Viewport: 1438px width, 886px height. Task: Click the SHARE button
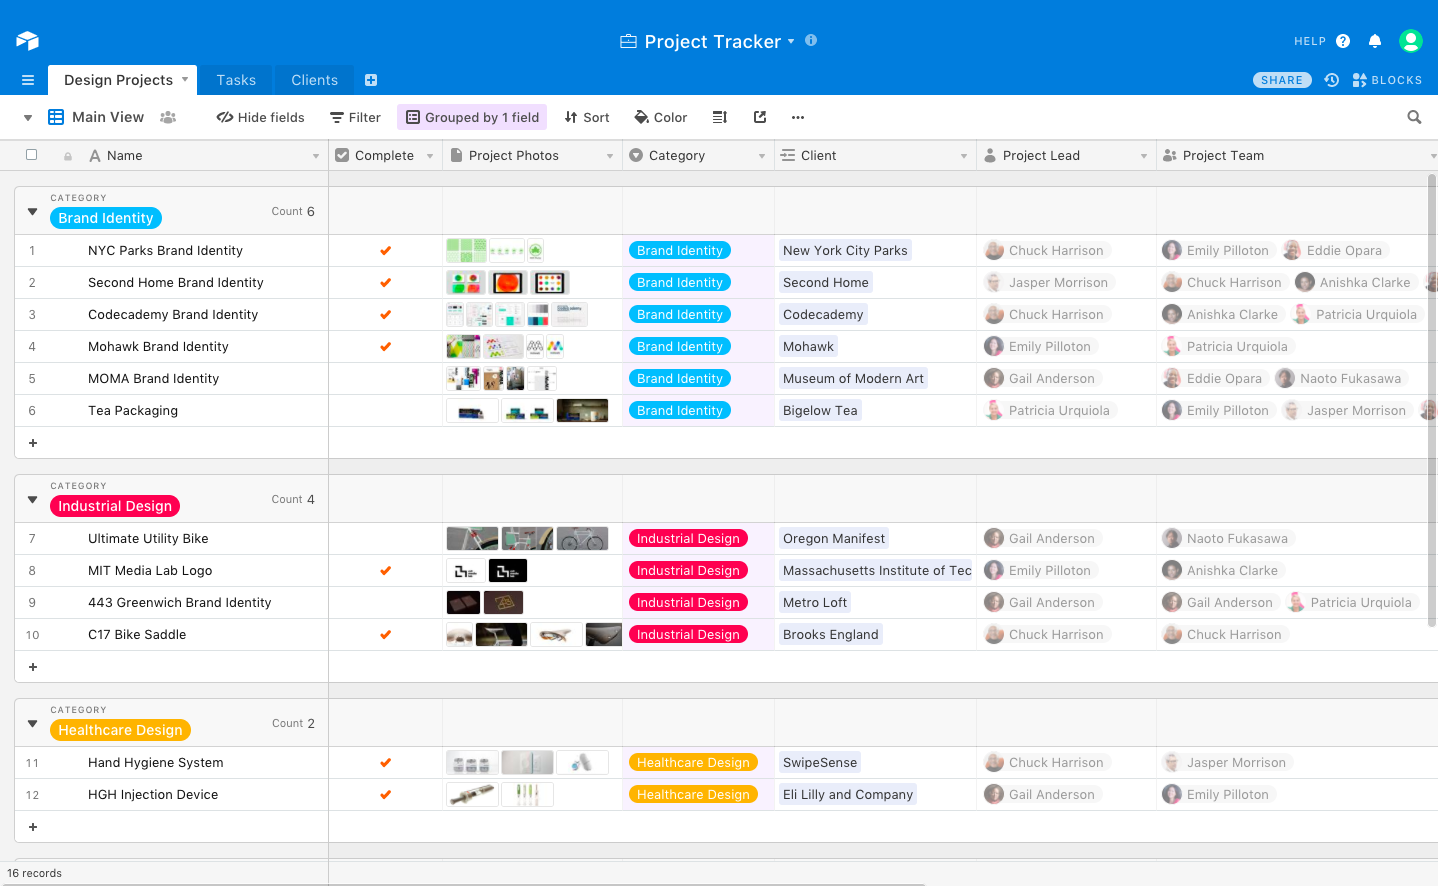pyautogui.click(x=1281, y=80)
